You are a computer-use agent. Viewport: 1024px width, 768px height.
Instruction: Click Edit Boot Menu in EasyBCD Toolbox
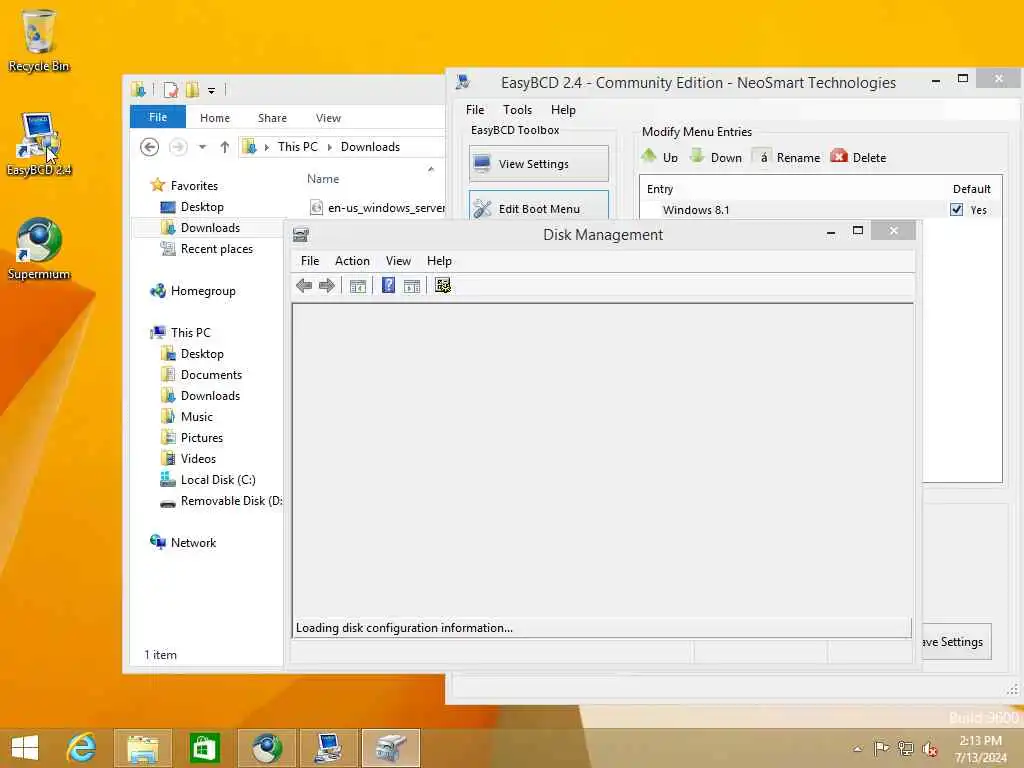[x=539, y=206]
